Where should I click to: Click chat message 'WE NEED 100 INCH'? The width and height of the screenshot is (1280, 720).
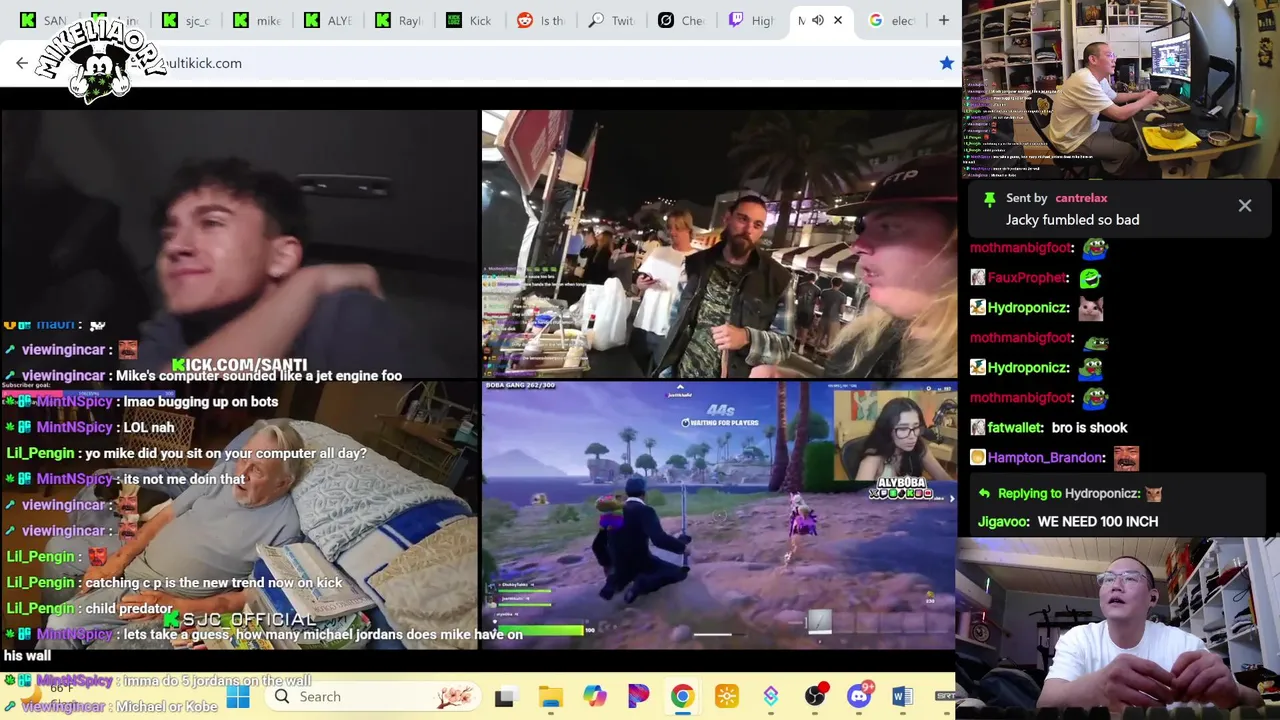point(1098,521)
